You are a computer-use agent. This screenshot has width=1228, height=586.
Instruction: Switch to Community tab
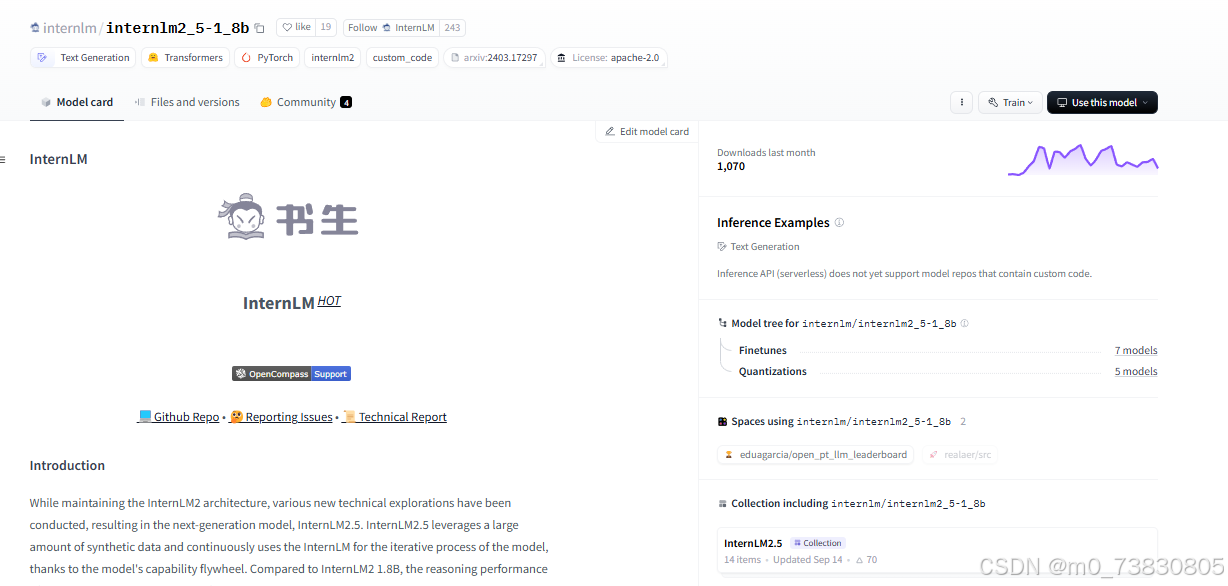[306, 102]
